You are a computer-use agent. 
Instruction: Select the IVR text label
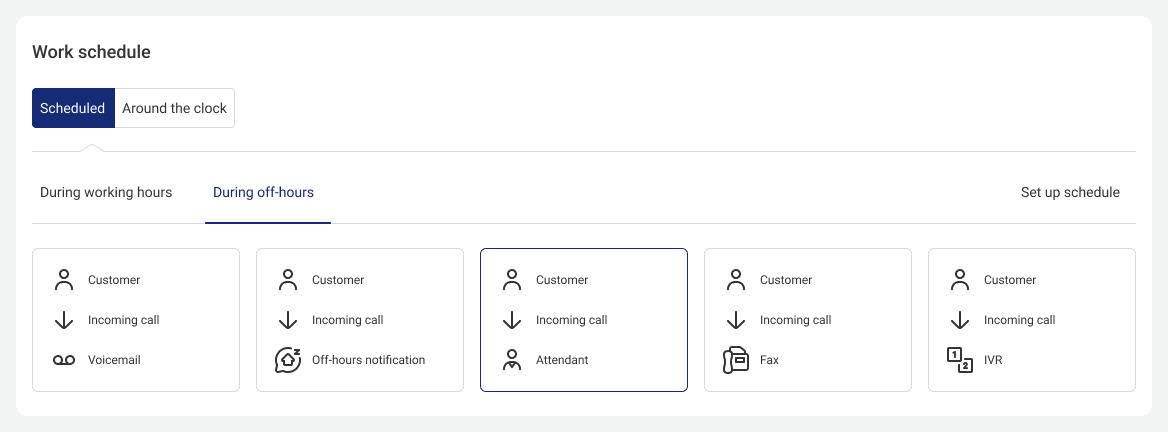click(x=993, y=360)
